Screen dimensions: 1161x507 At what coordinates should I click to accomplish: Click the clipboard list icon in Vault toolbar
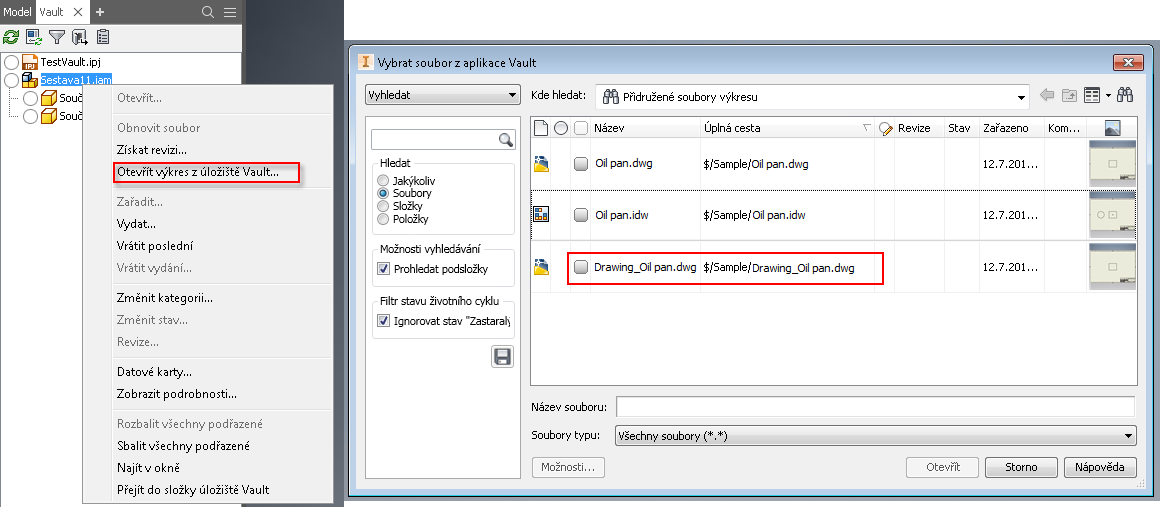[103, 36]
